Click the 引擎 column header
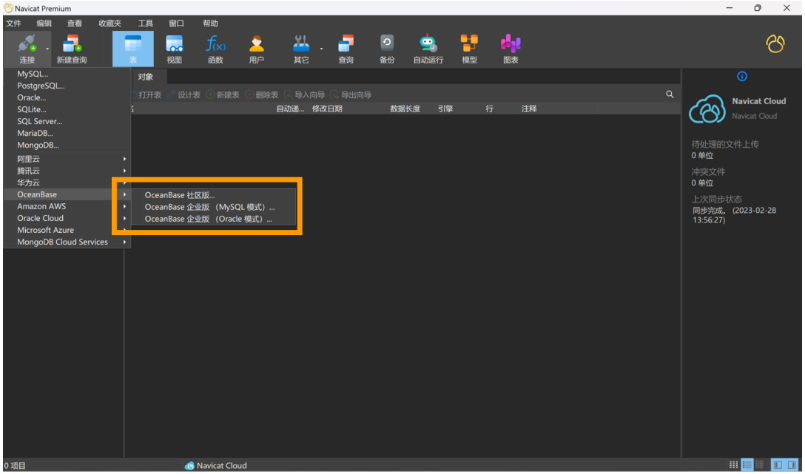The height and width of the screenshot is (474, 805). (x=445, y=109)
